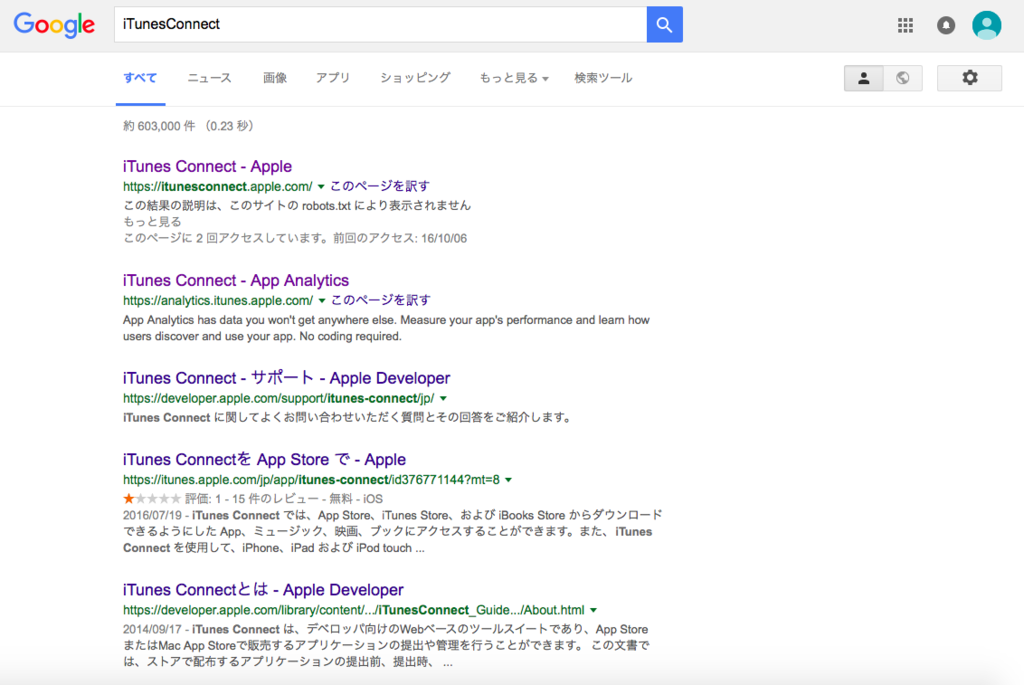The image size is (1024, 685).
Task: Select the すべて tab
Action: coord(140,78)
